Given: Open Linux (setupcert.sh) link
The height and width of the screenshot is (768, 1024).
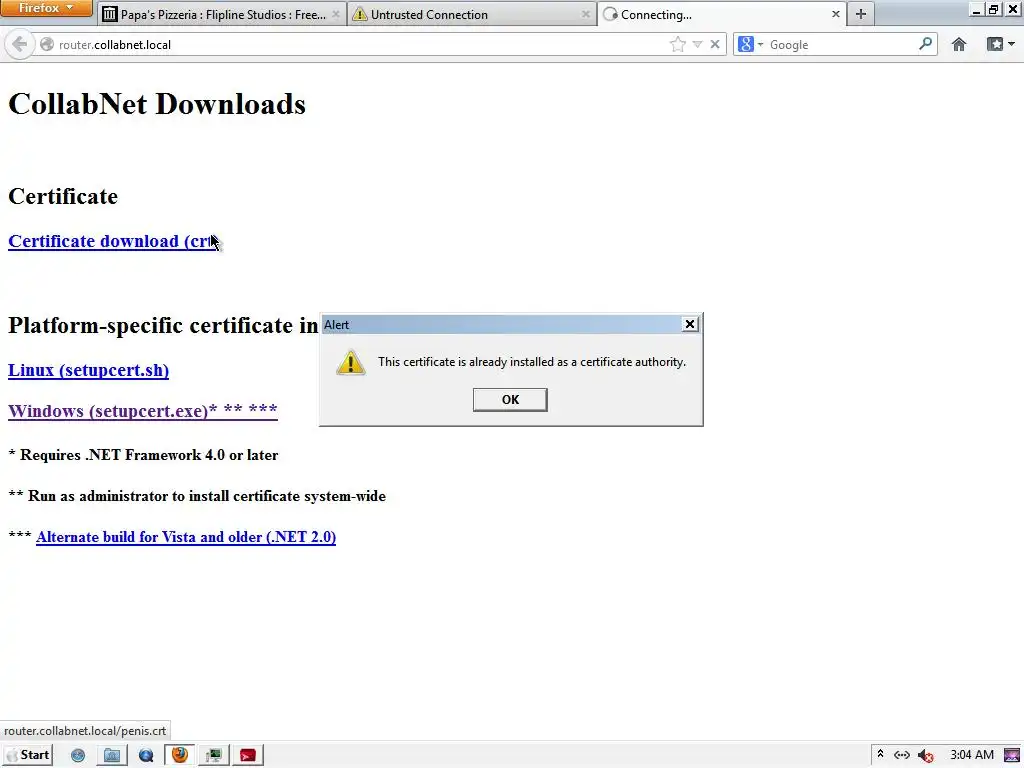Looking at the screenshot, I should click(x=88, y=370).
